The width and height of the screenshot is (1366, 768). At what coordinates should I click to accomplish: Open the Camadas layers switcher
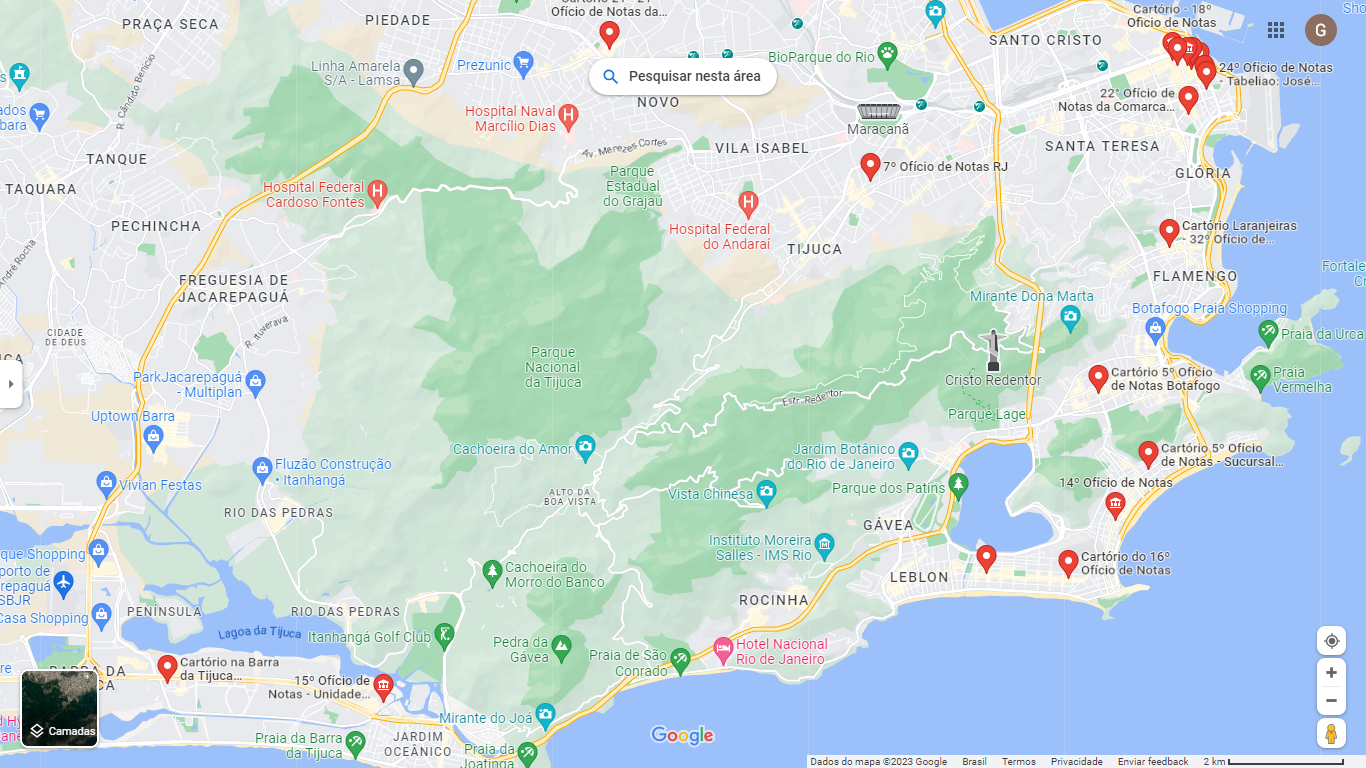coord(60,709)
